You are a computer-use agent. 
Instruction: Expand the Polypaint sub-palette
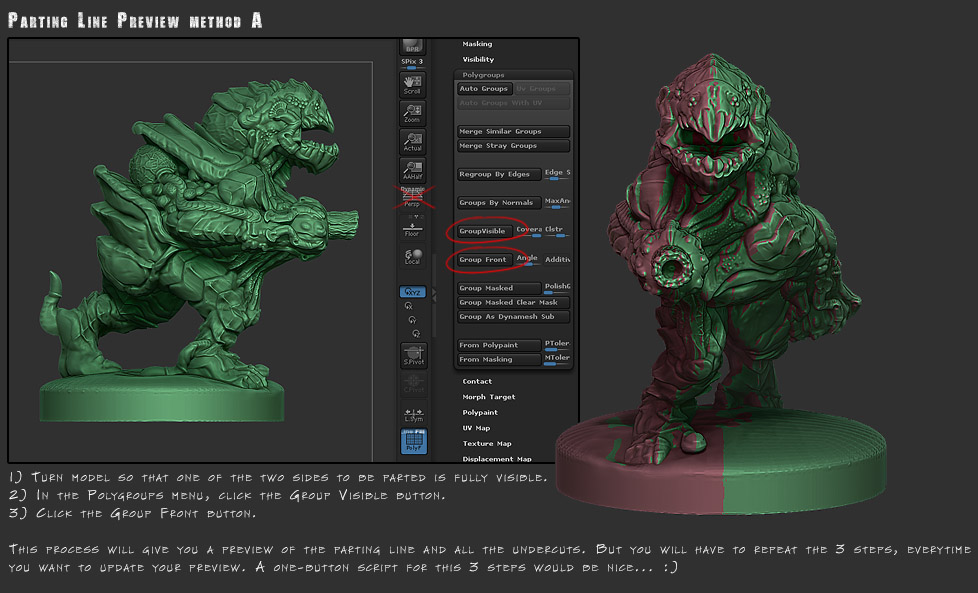(480, 412)
